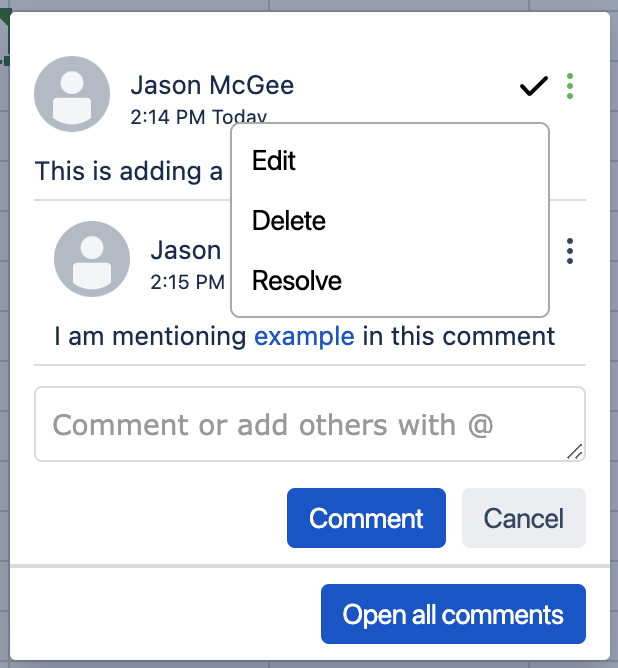The image size is (618, 668).
Task: Click Jason McGee's top avatar icon
Action: [x=72, y=94]
